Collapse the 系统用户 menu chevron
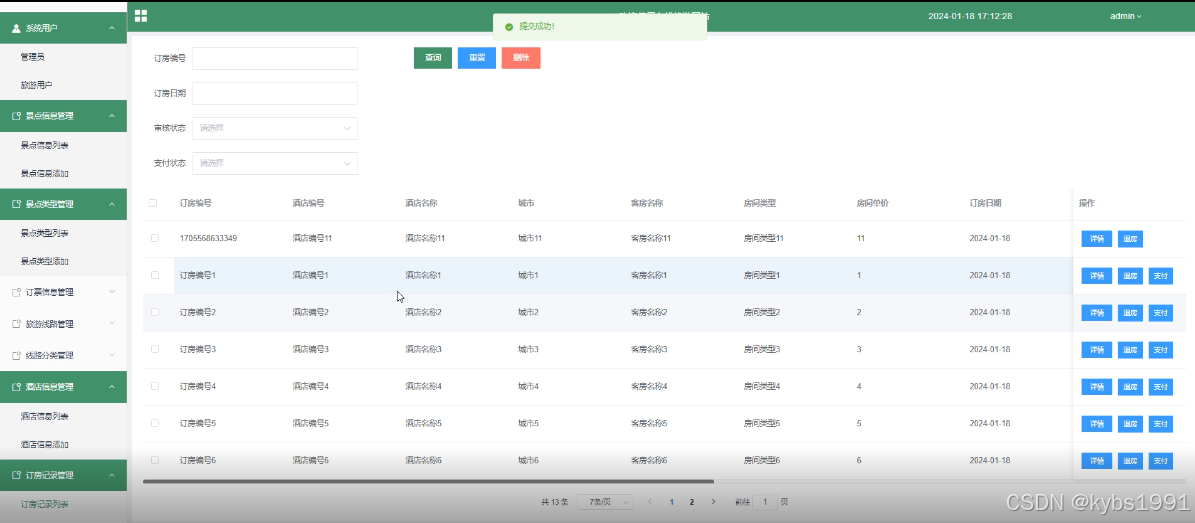The height and width of the screenshot is (523, 1195). [x=112, y=28]
